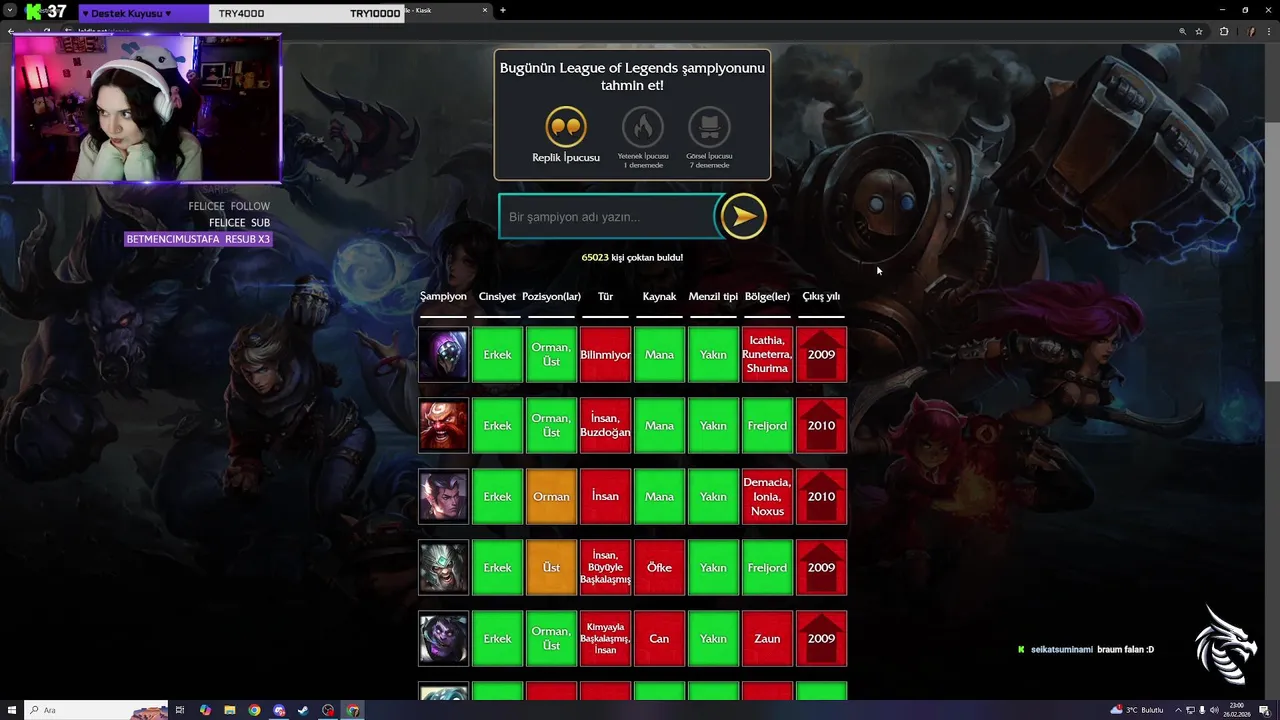Screen dimensions: 1280x720
Task: Click the champion portrait in the Zaun row
Action: (443, 639)
